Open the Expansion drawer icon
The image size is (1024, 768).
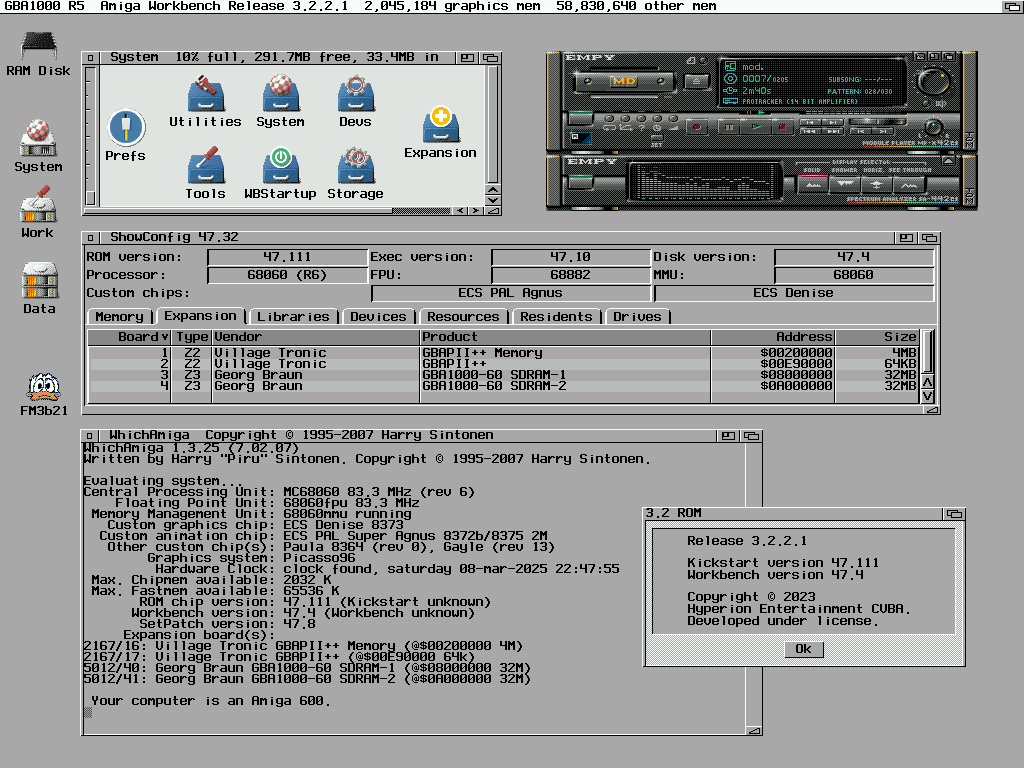pos(440,125)
